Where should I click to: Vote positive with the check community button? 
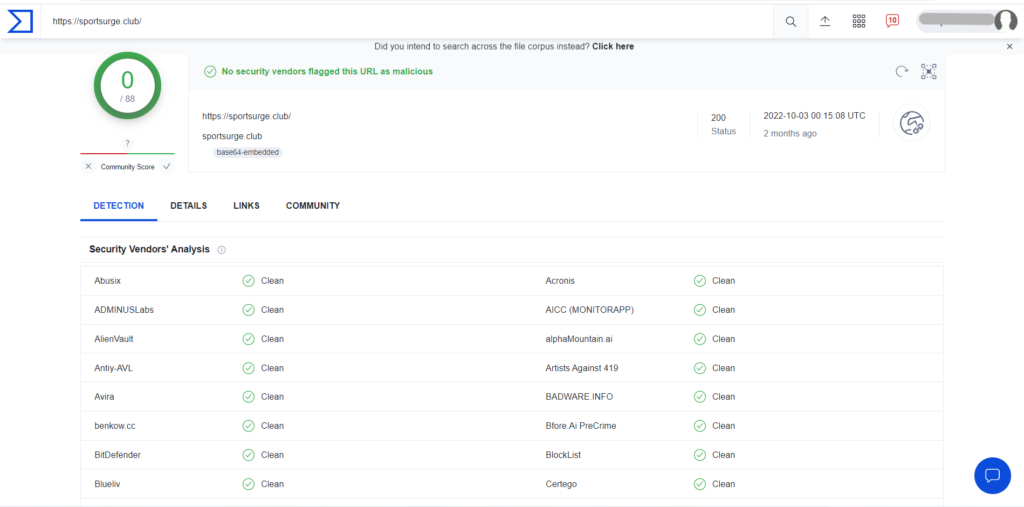coord(167,167)
